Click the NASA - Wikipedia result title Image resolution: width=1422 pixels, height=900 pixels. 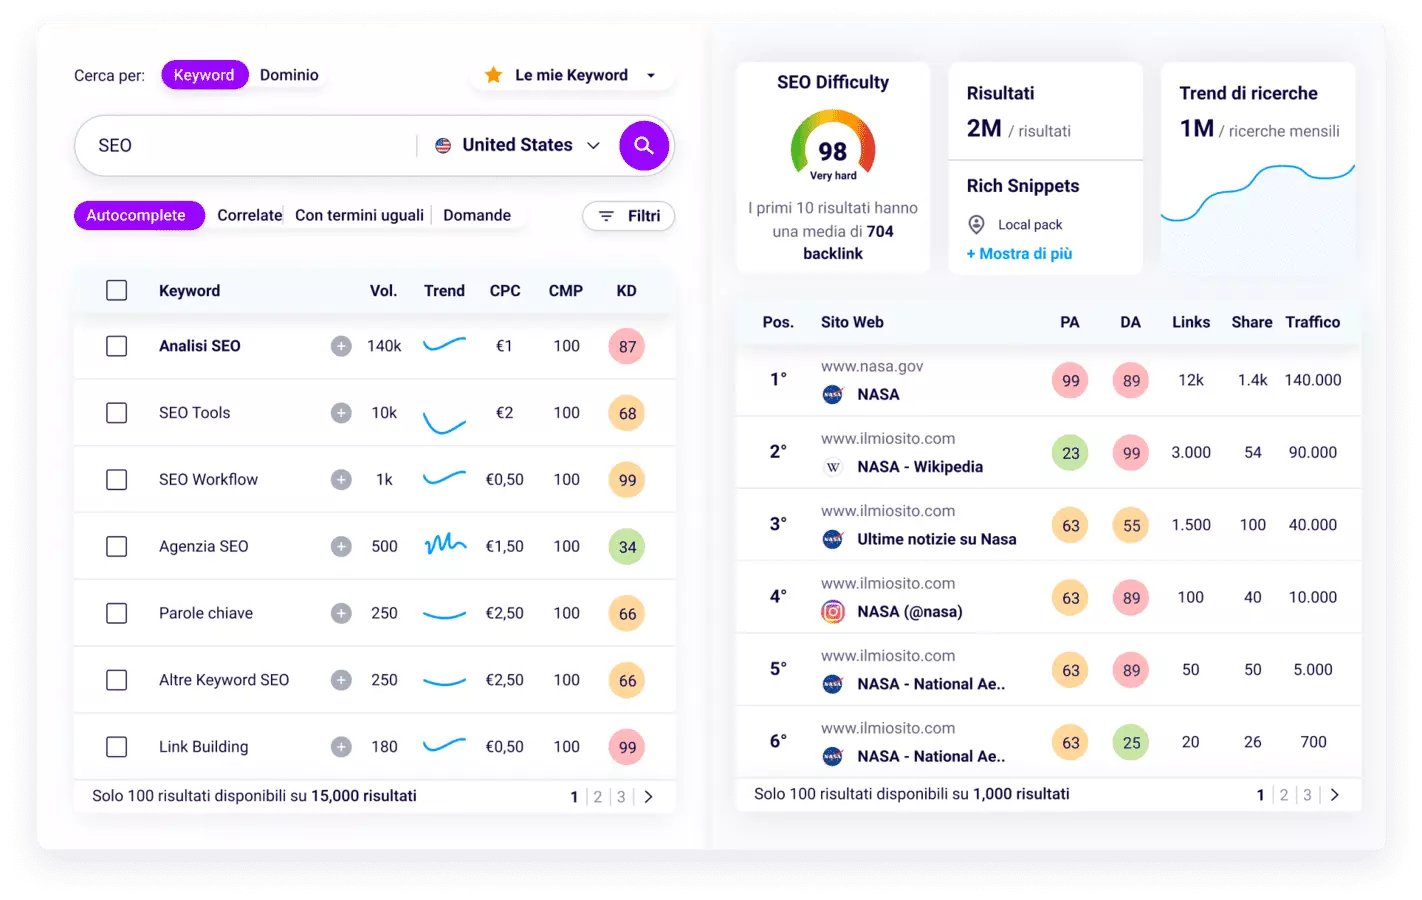(x=920, y=467)
